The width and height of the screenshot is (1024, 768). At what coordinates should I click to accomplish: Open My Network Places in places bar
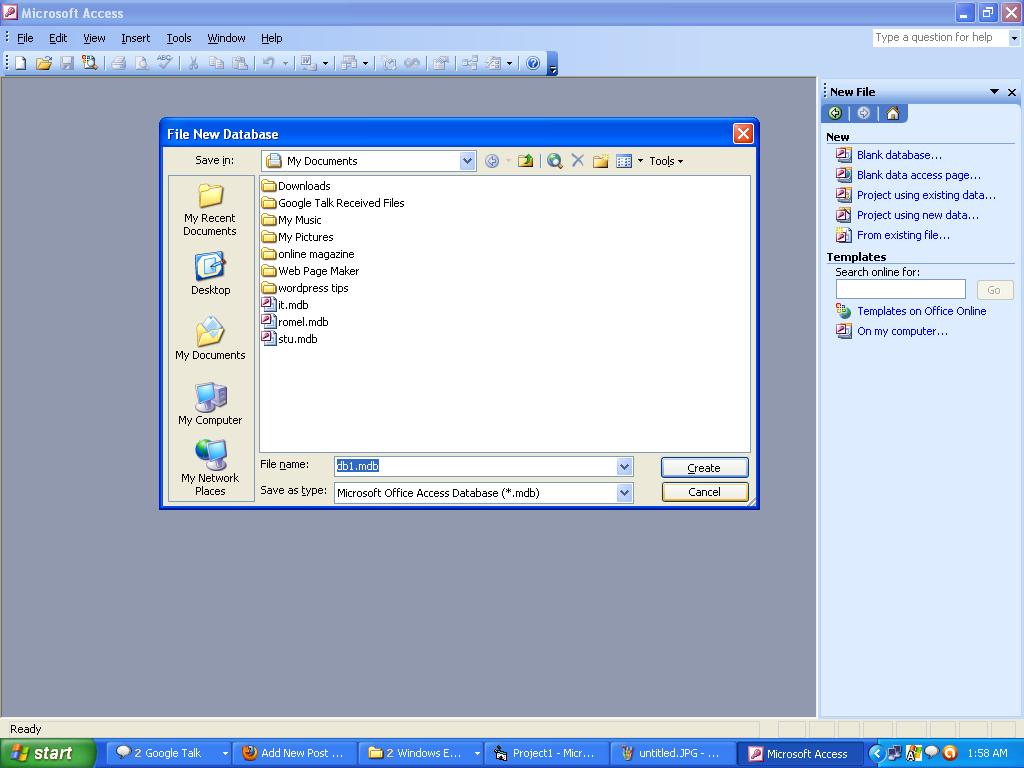[210, 468]
